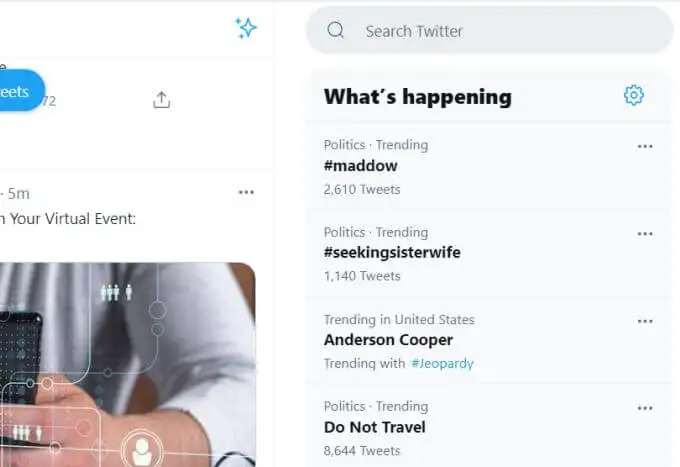Open more options for Do Not Travel trend

point(645,408)
